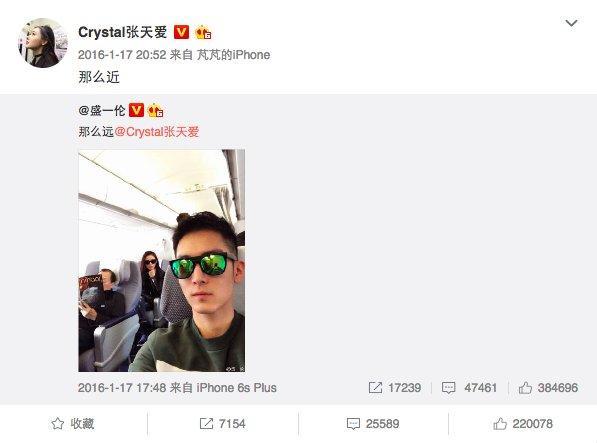This screenshot has width=597, height=443.
Task: Open the Crystal张天爱 username link
Action: (123, 32)
